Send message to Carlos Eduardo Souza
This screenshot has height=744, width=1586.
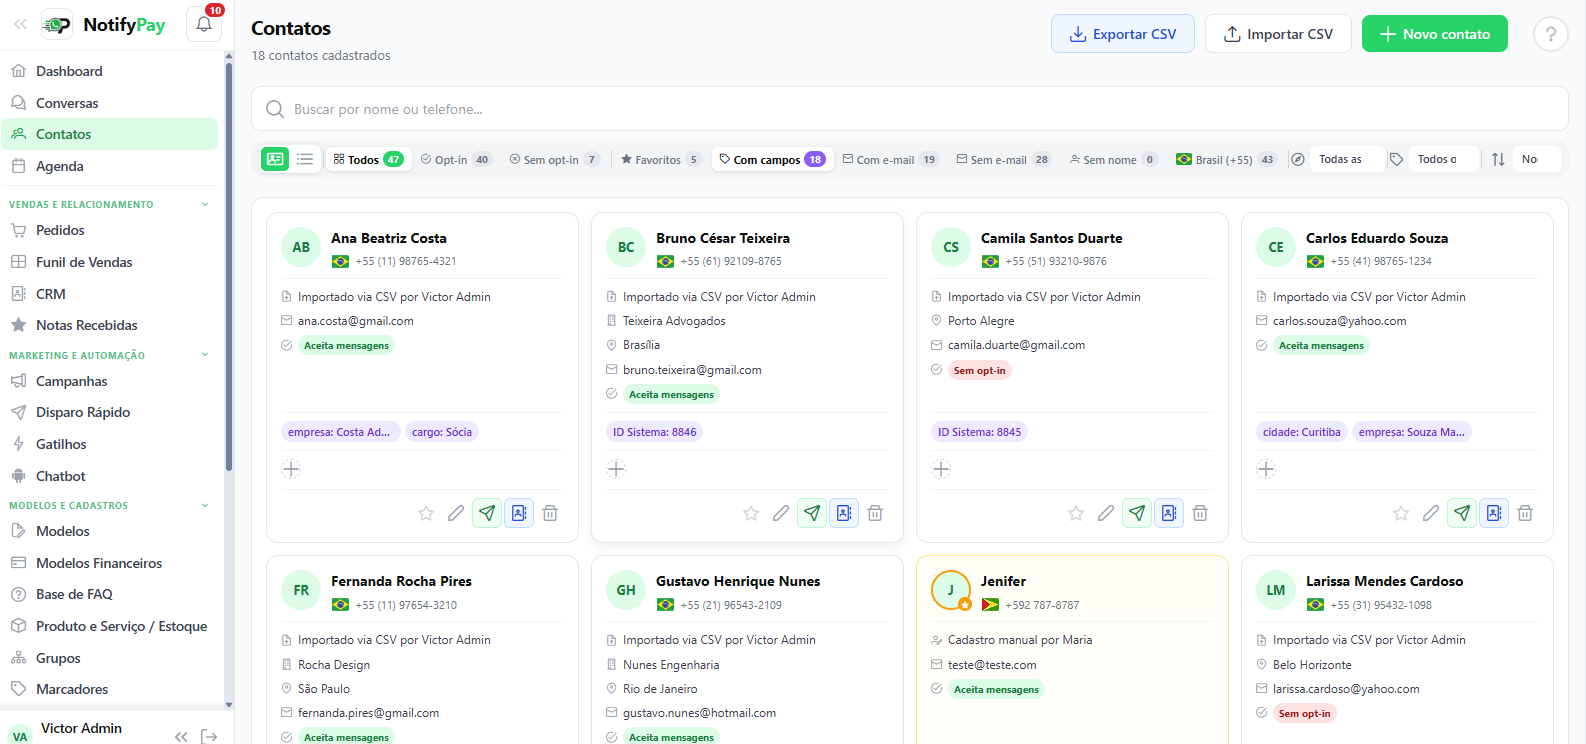point(1462,513)
